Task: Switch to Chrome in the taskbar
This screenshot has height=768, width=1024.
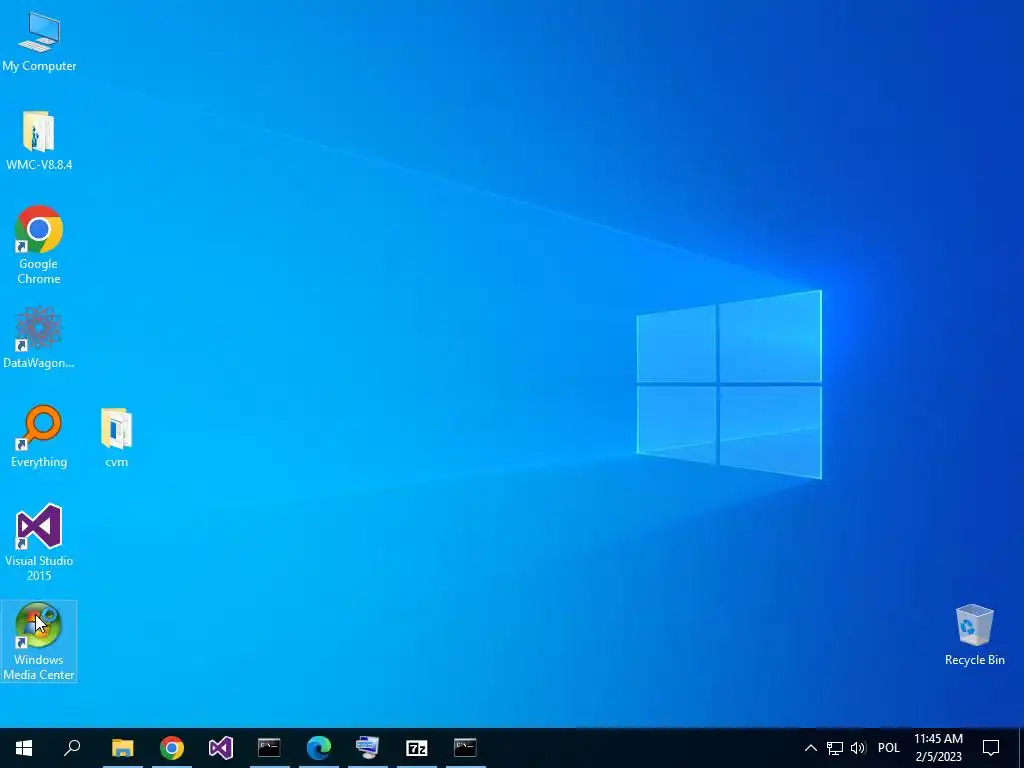Action: click(x=172, y=748)
